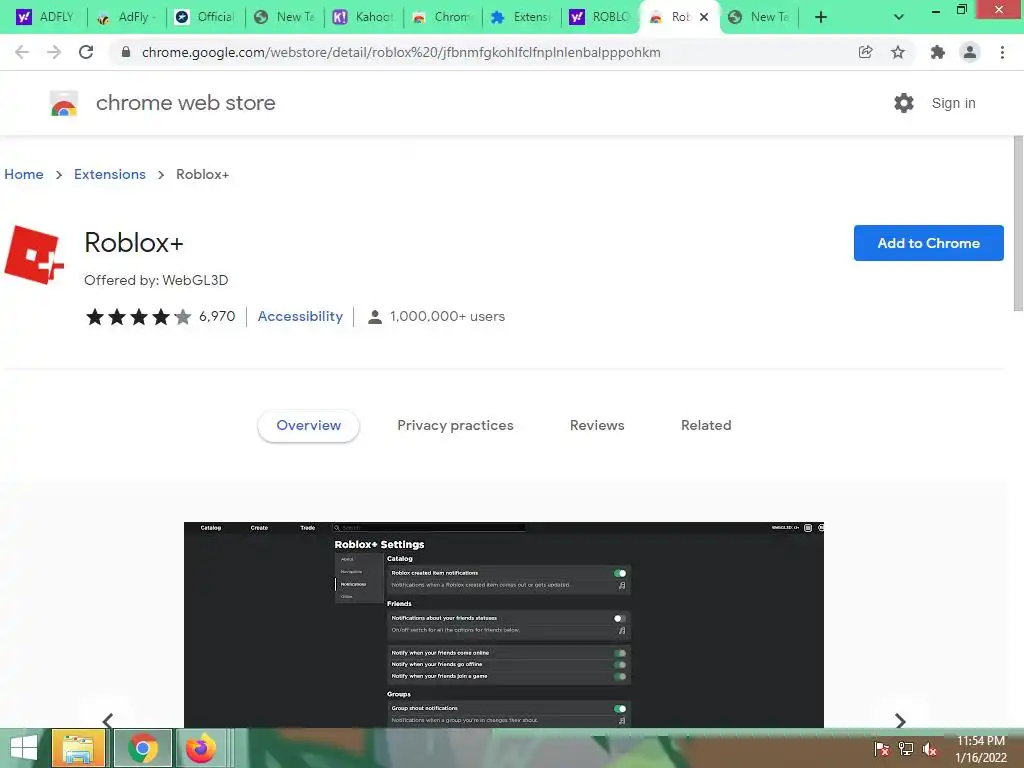The image size is (1024, 768).
Task: Switch to the Official tab
Action: tap(205, 17)
